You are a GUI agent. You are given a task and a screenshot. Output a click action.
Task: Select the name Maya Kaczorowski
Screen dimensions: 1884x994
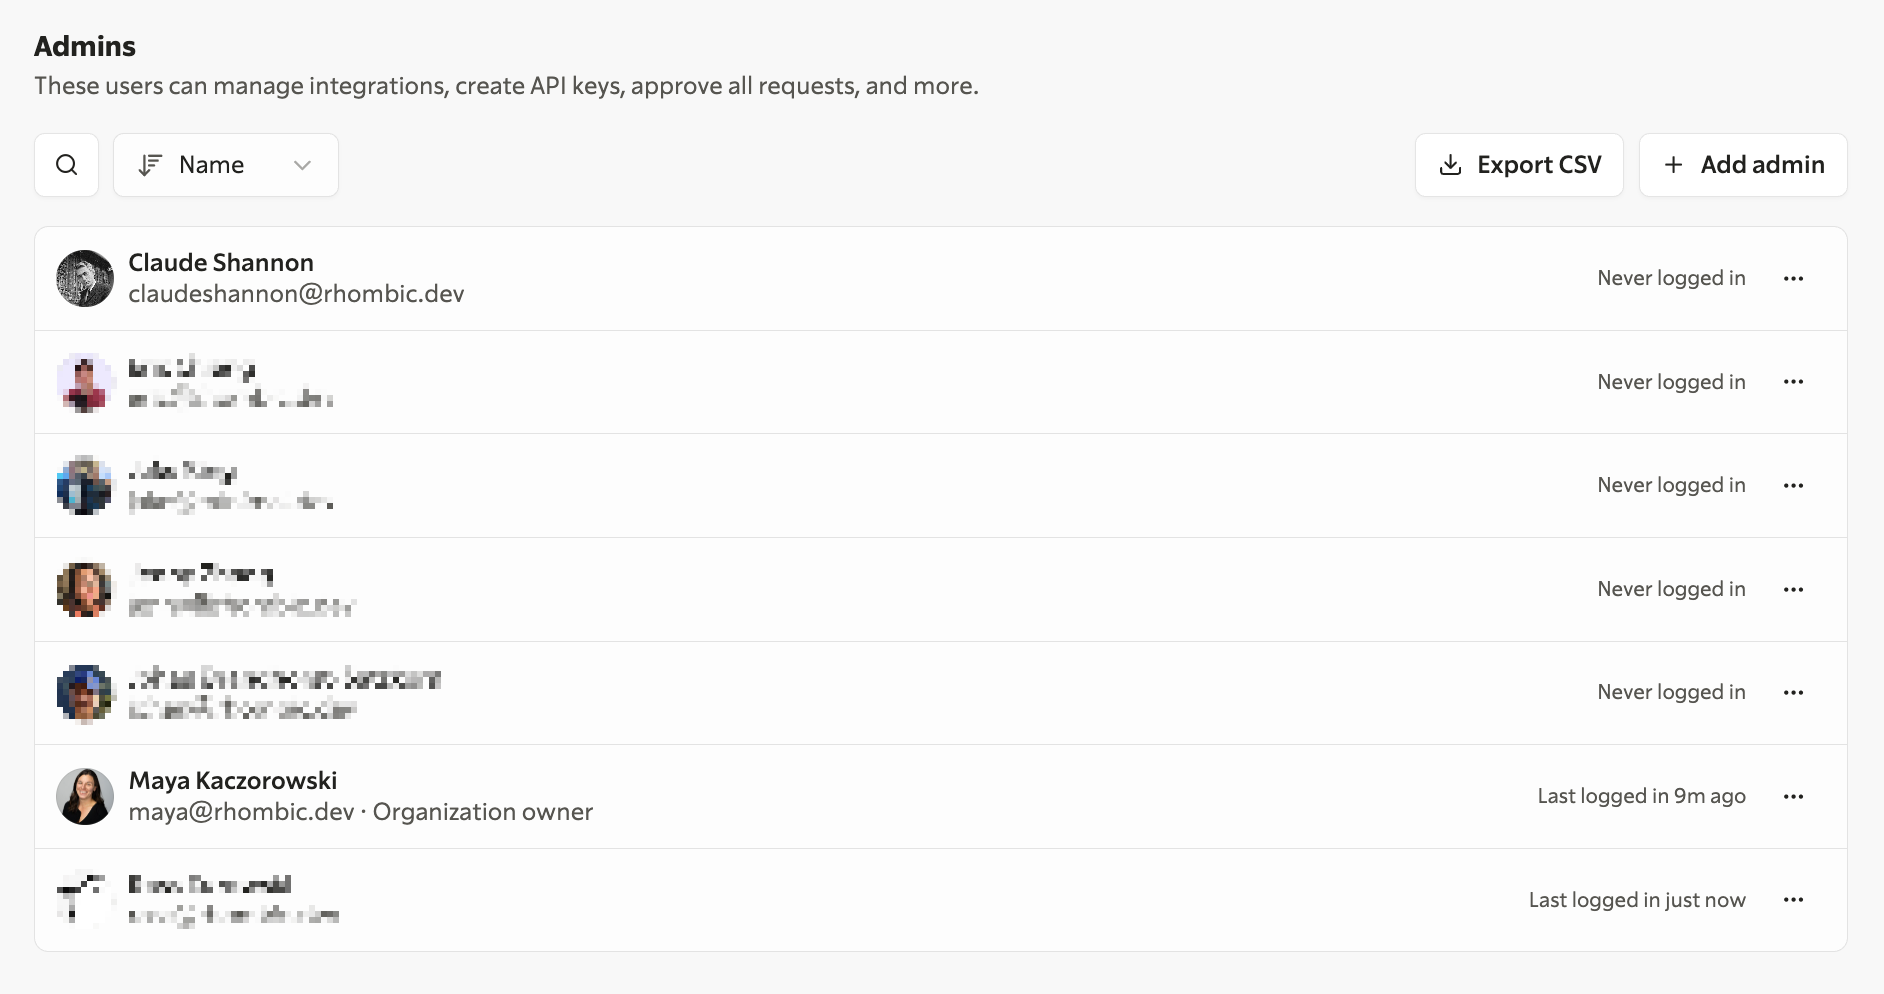coord(233,781)
